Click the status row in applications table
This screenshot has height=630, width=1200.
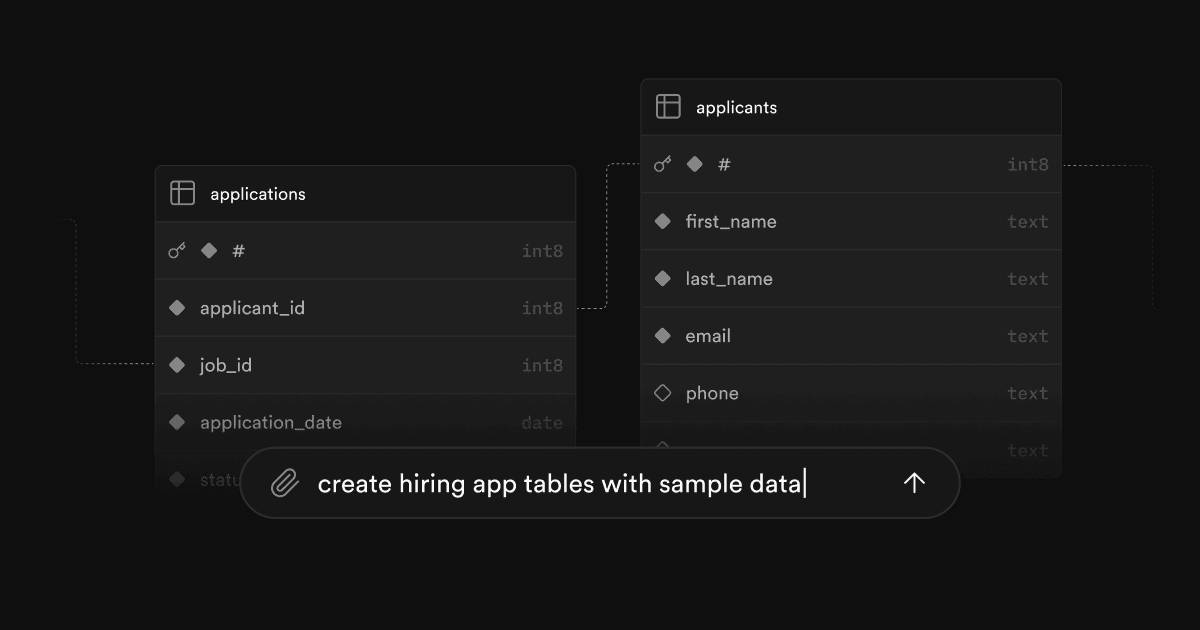coord(220,479)
